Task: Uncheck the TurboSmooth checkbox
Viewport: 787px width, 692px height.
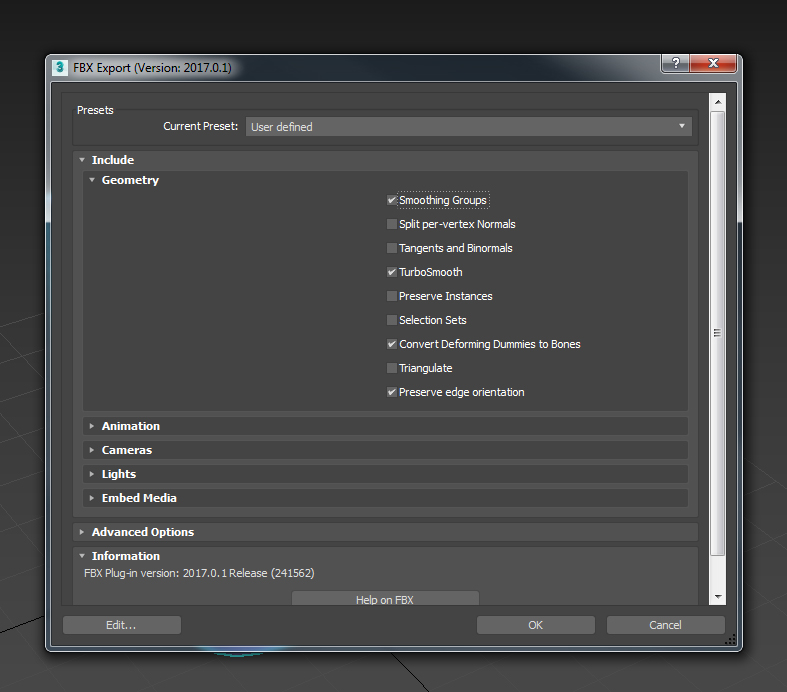Action: (x=392, y=272)
